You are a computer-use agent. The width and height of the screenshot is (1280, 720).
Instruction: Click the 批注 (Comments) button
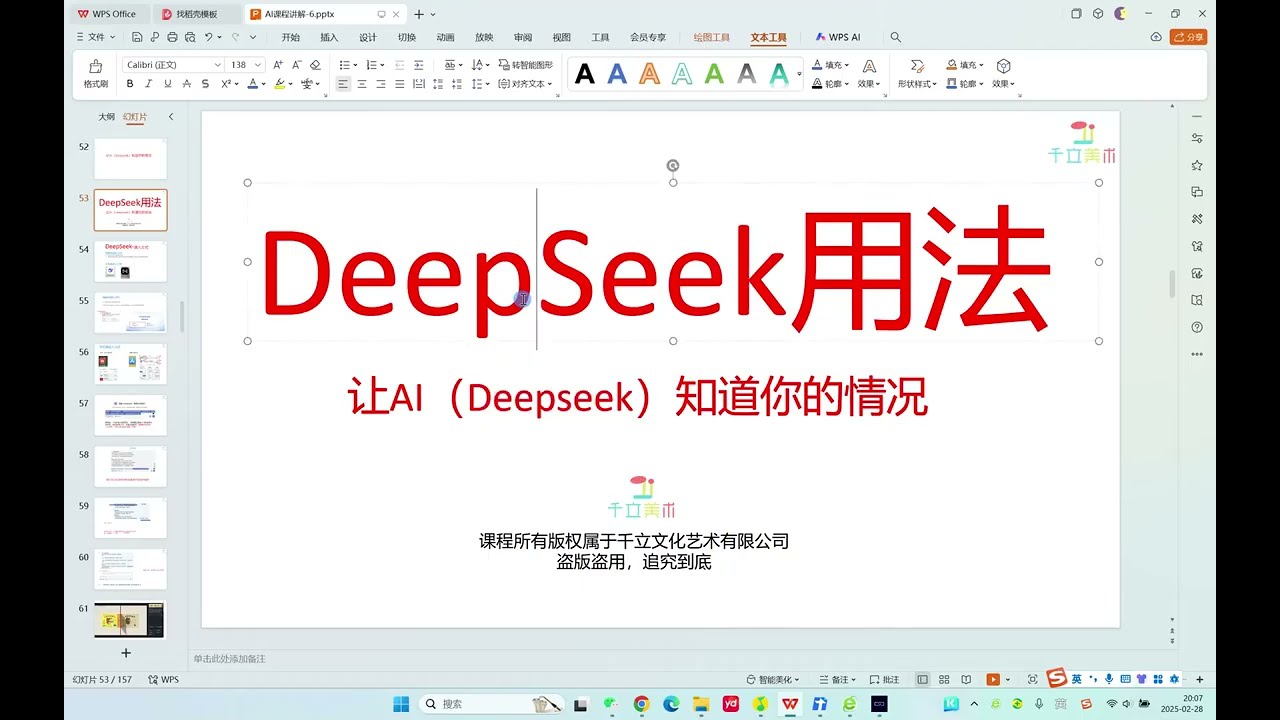[885, 679]
